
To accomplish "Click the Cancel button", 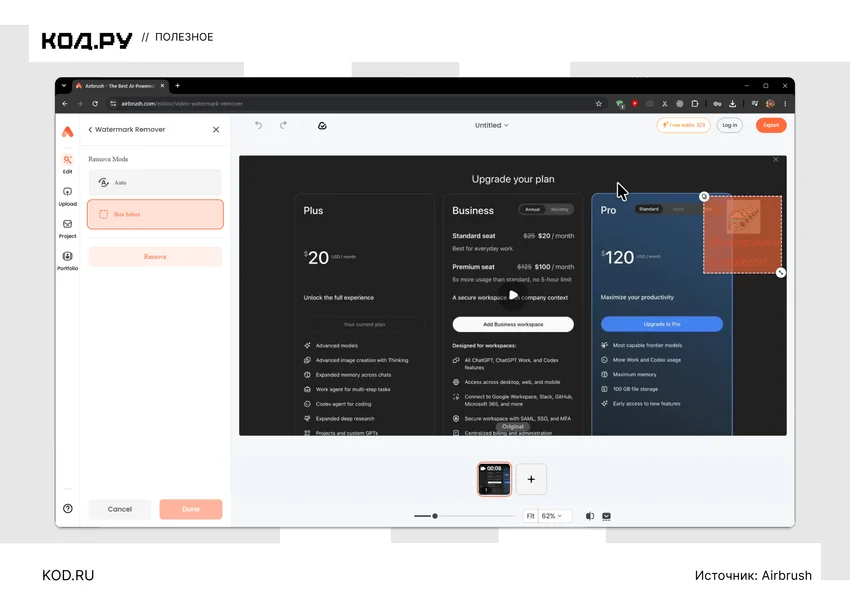I will tap(120, 509).
